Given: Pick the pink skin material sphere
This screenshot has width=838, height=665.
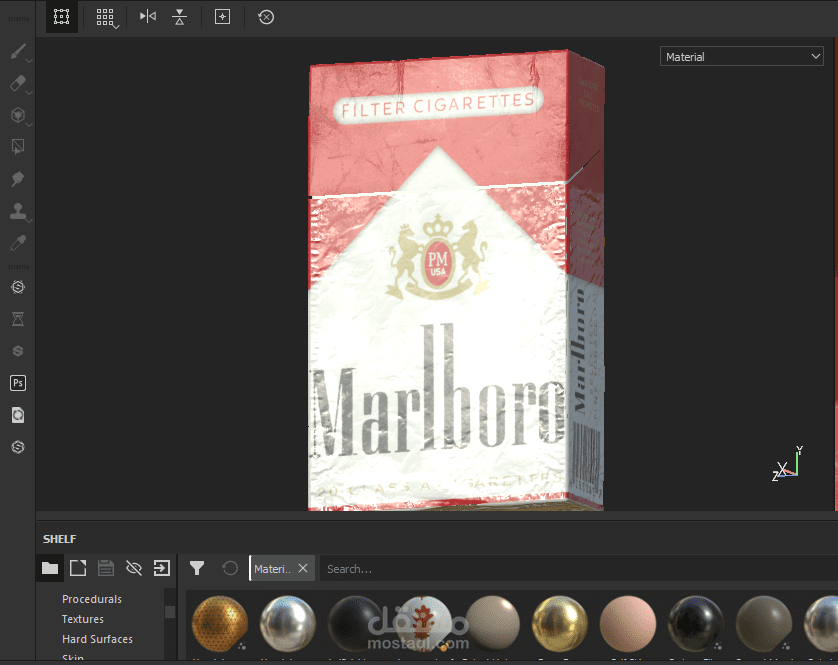Looking at the screenshot, I should [x=627, y=624].
